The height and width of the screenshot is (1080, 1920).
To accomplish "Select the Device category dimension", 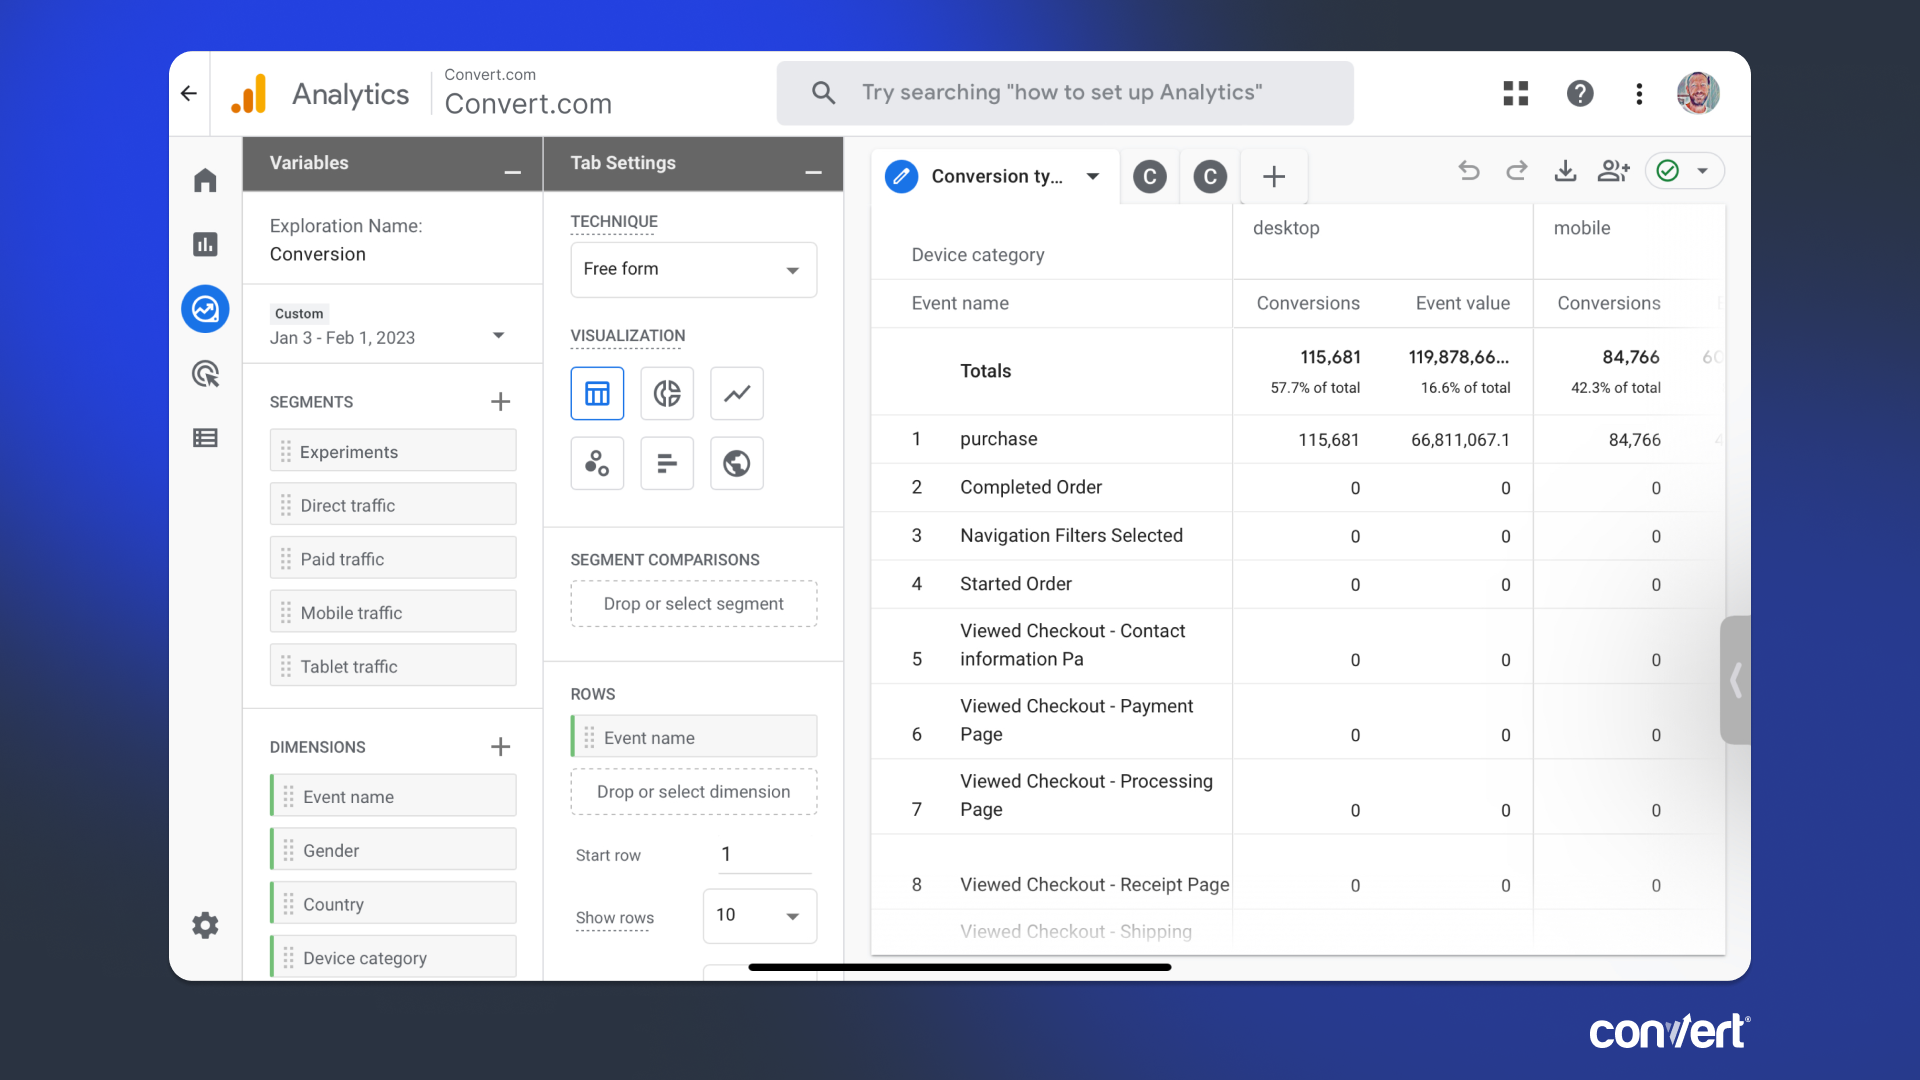I will (393, 958).
